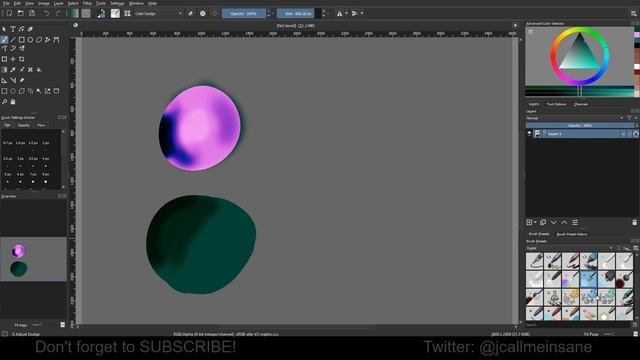Screen dimensions: 640x360
Task: Pick the Ellipse shape tool
Action: (30, 40)
